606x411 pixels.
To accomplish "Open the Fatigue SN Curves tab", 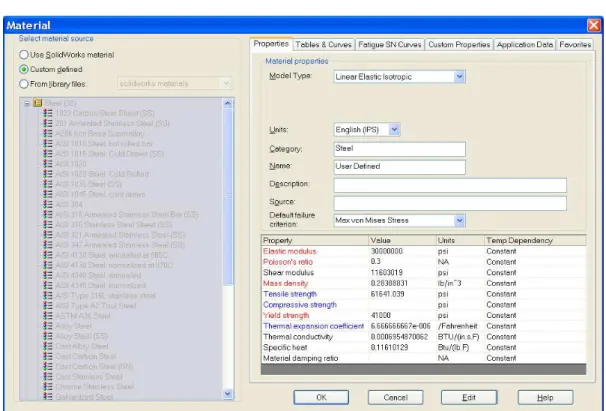I will point(390,45).
